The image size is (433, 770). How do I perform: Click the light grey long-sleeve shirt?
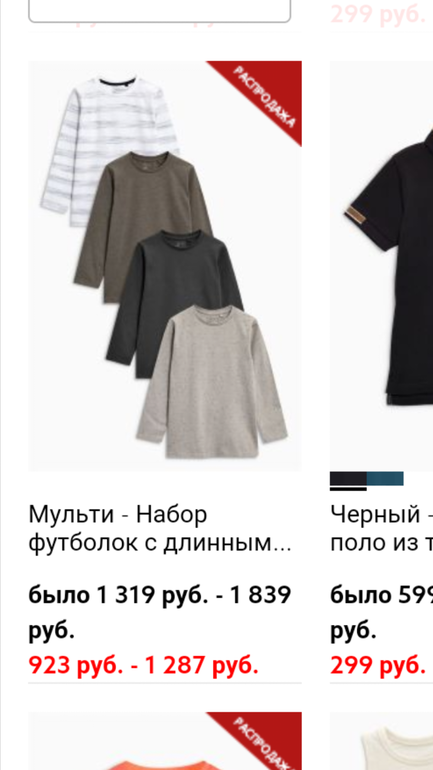click(212, 381)
